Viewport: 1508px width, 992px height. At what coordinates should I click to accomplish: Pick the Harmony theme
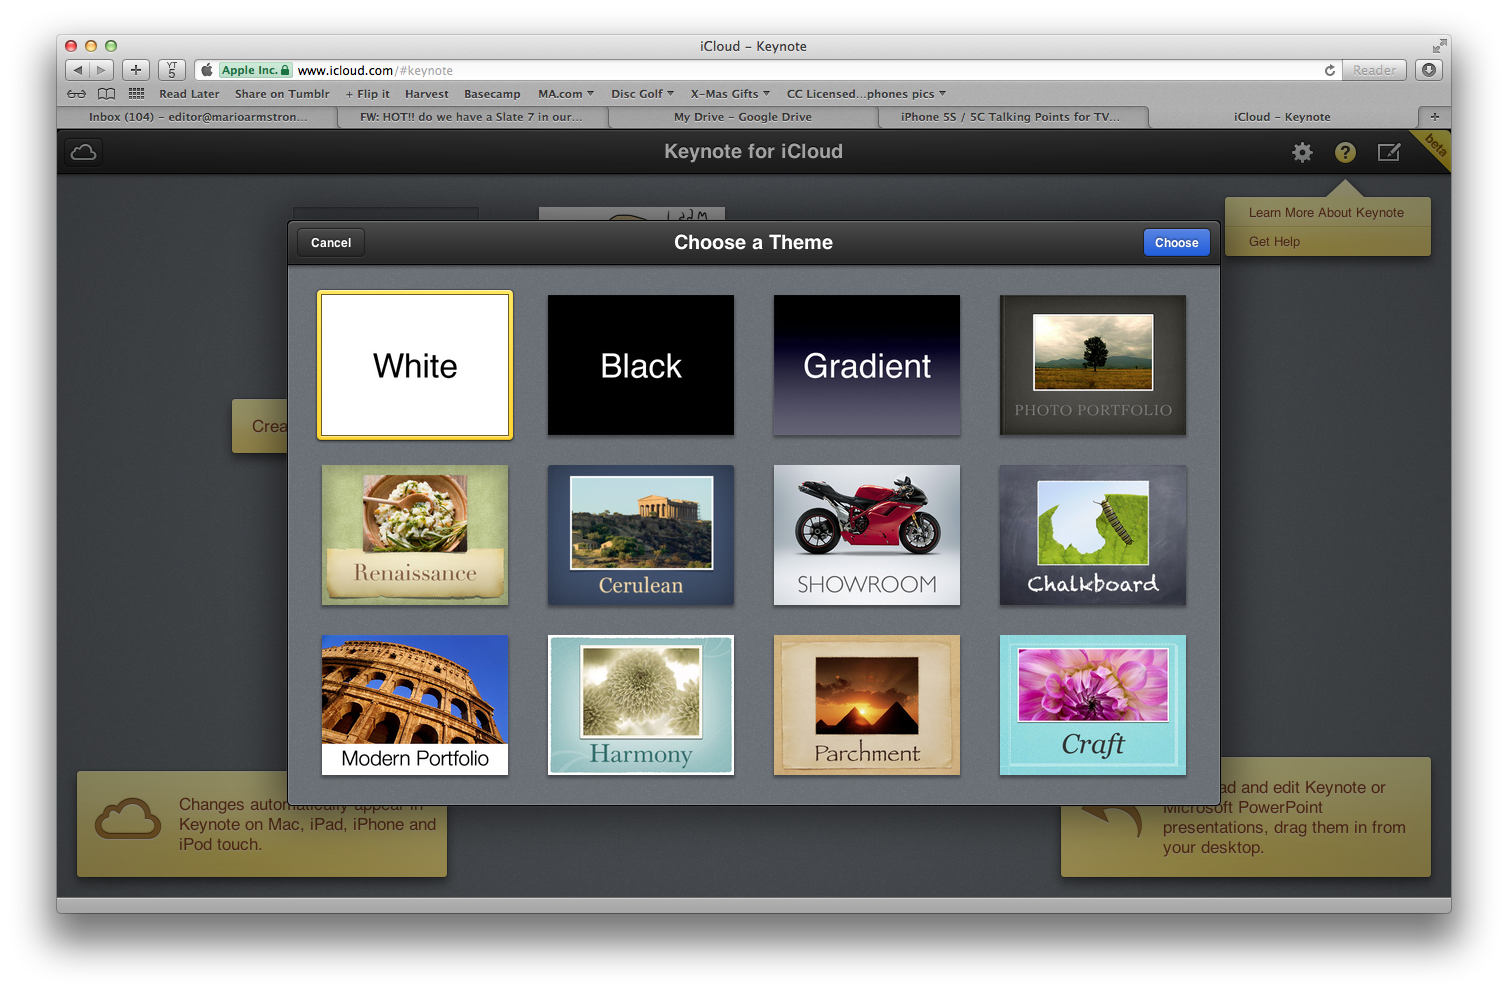point(641,705)
